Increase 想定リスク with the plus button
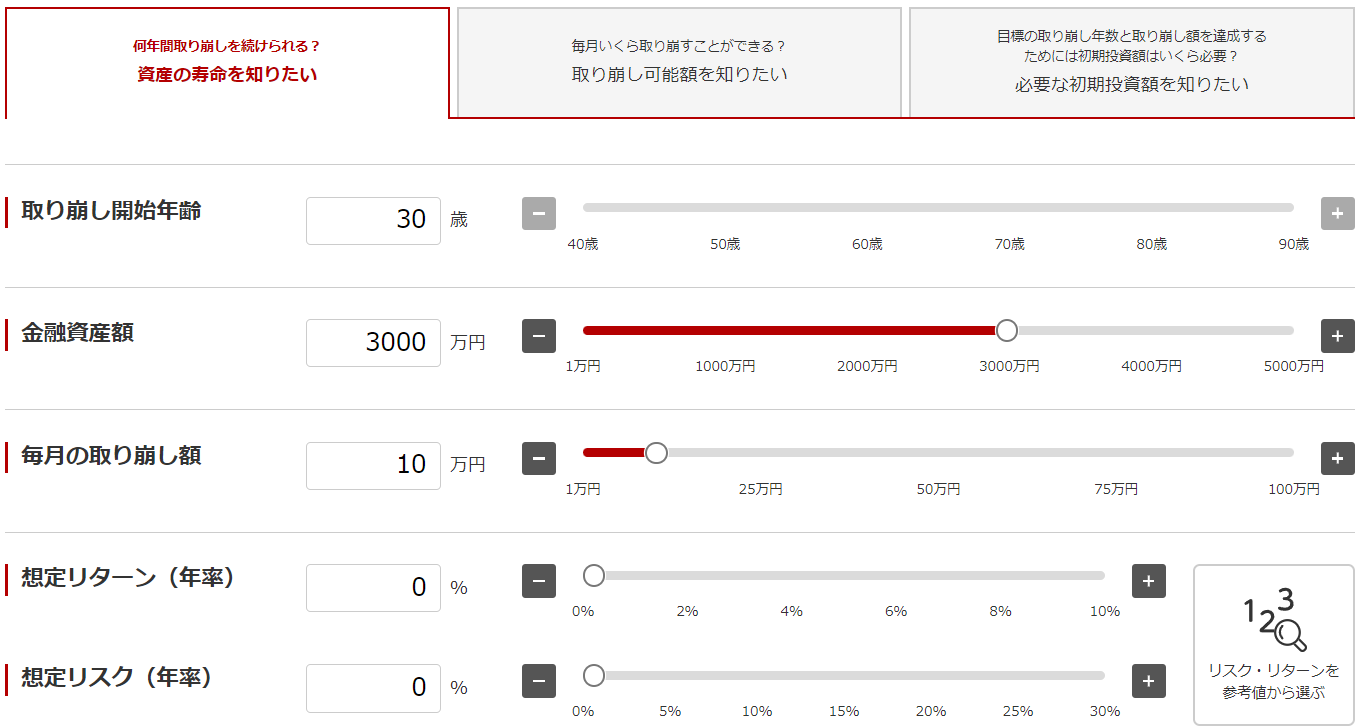 click(x=1148, y=681)
